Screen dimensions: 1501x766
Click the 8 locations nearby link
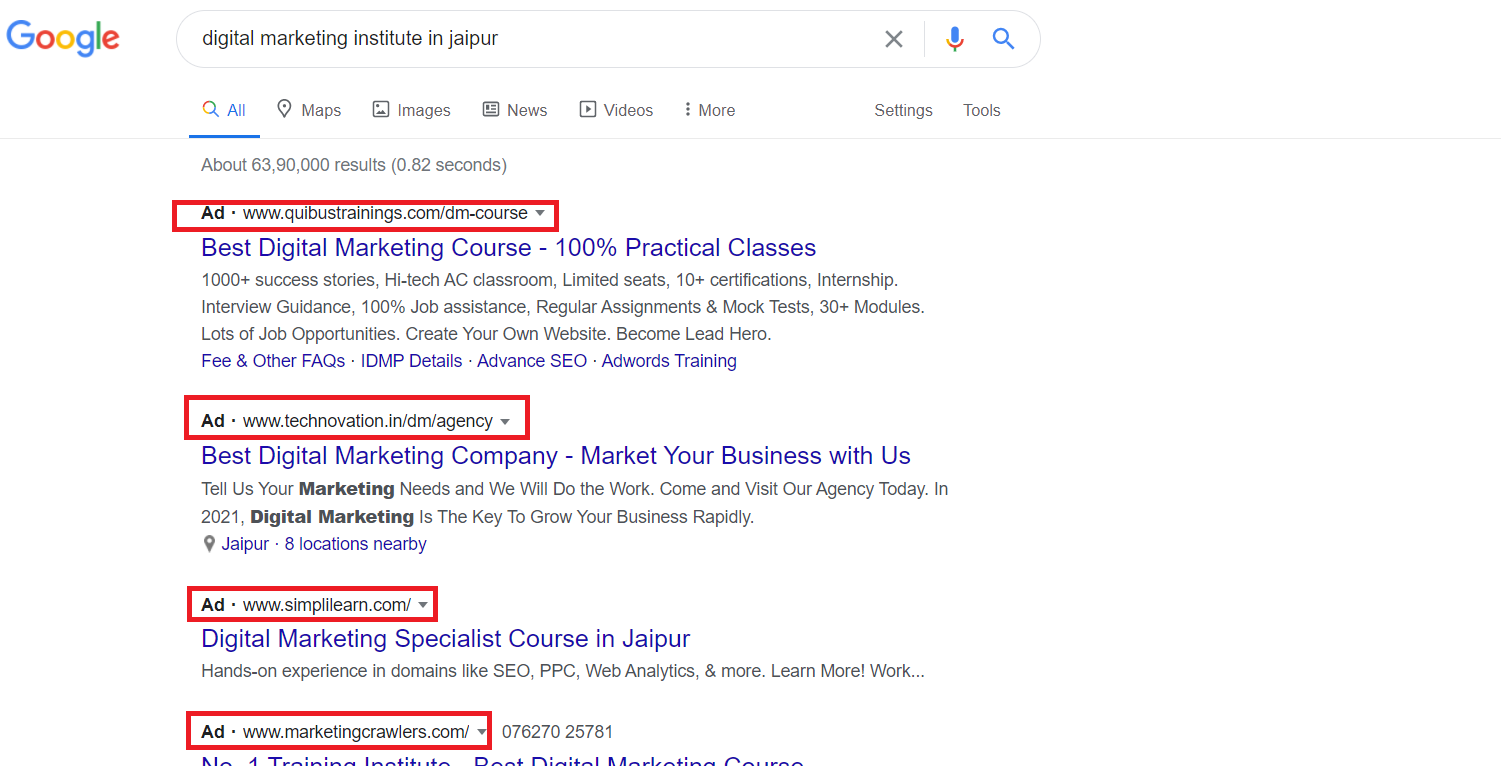click(x=355, y=543)
